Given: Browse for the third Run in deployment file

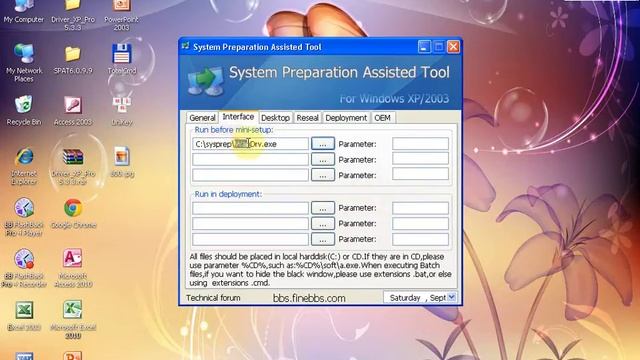Looking at the screenshot, I should [x=322, y=239].
